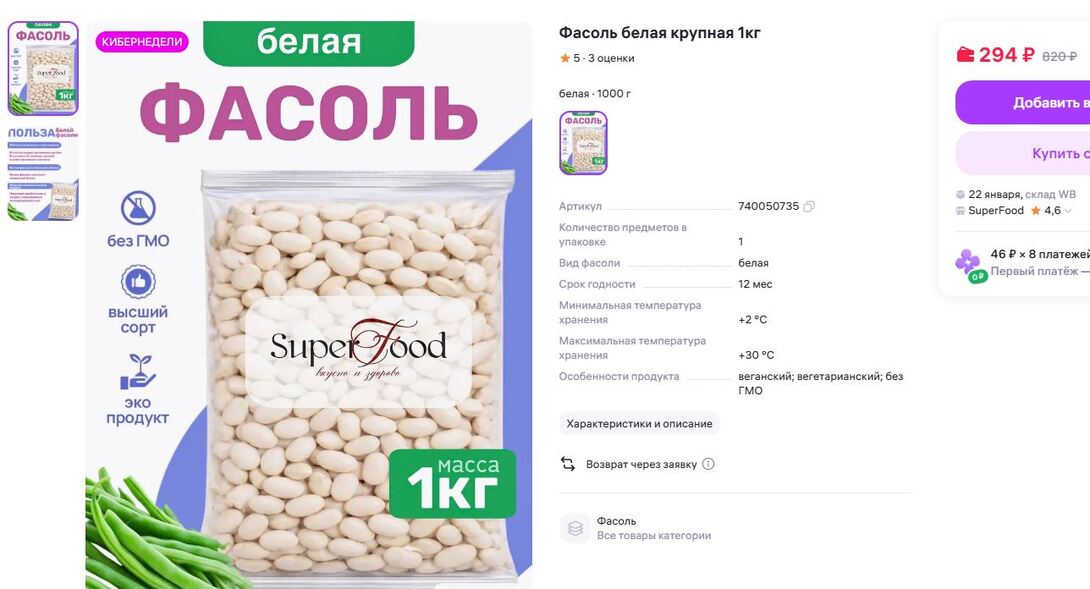Expand the SuperFood seller rating chevron
Screen dimensions: 1090x589
click(x=1068, y=211)
